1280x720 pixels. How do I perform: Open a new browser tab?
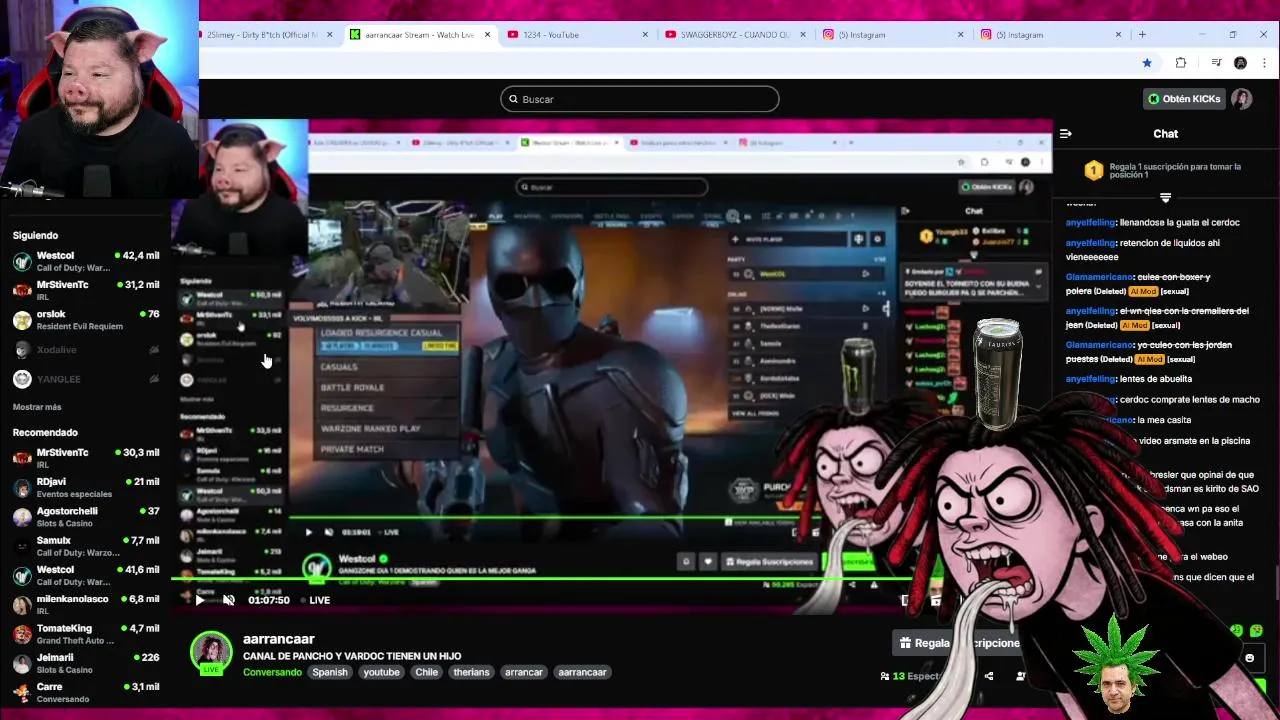[x=1142, y=34]
